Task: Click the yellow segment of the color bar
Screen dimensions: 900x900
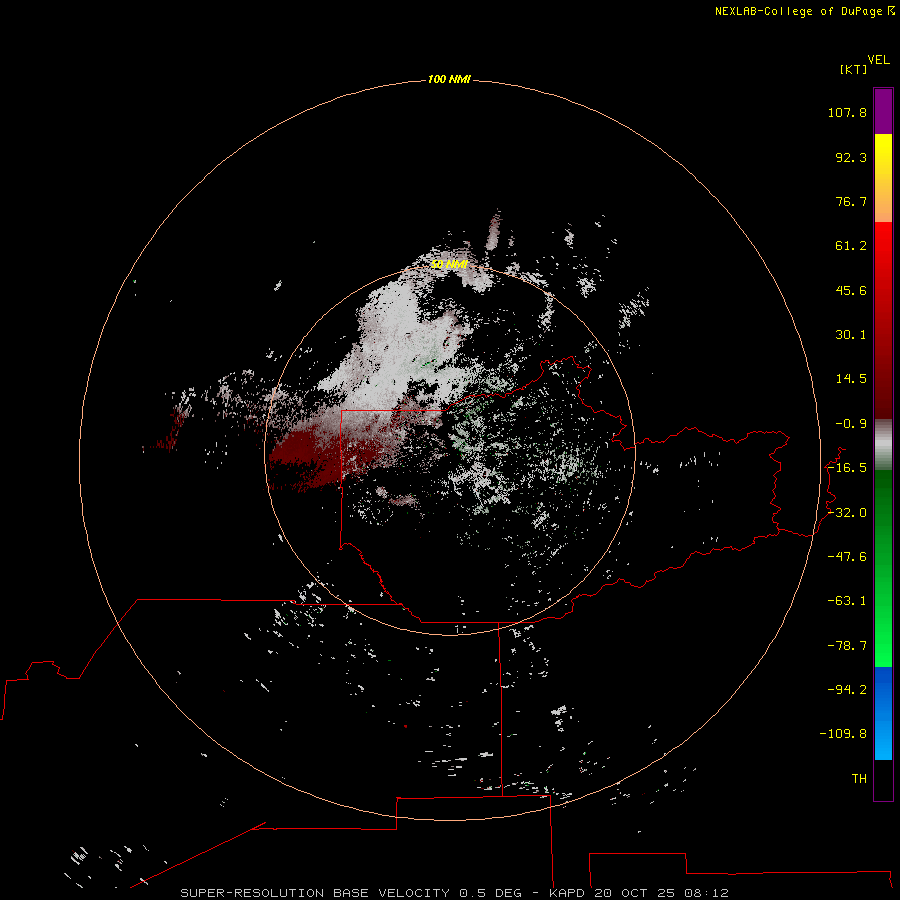Action: (883, 178)
